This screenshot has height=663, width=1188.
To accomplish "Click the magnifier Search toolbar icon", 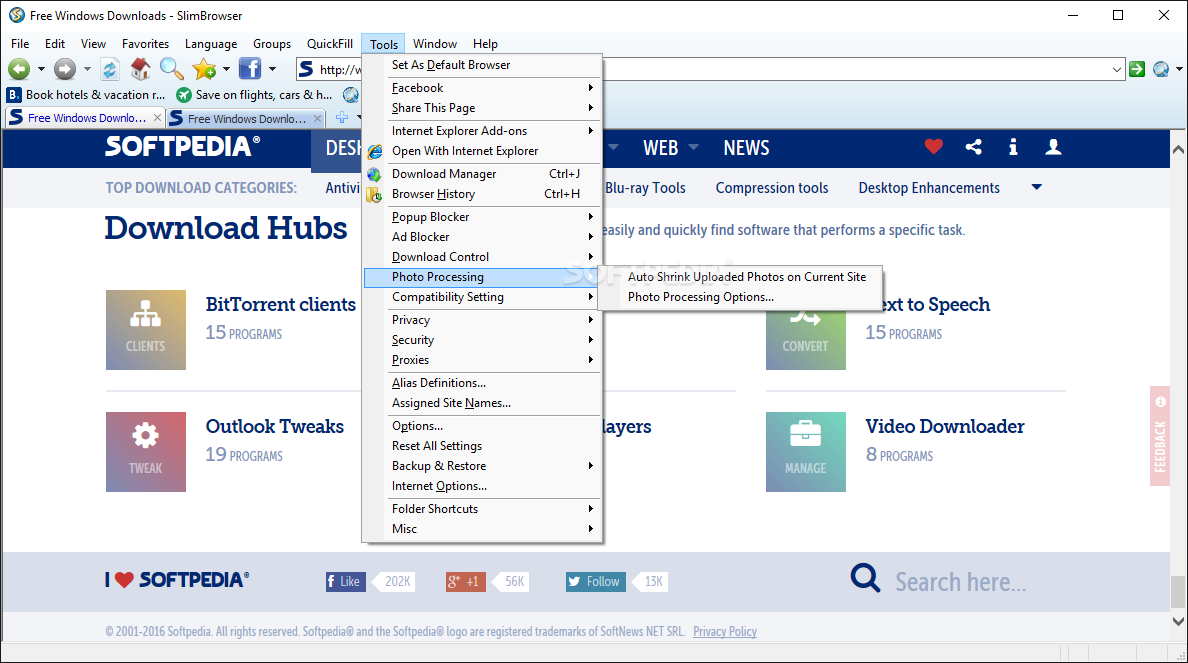I will coord(171,69).
